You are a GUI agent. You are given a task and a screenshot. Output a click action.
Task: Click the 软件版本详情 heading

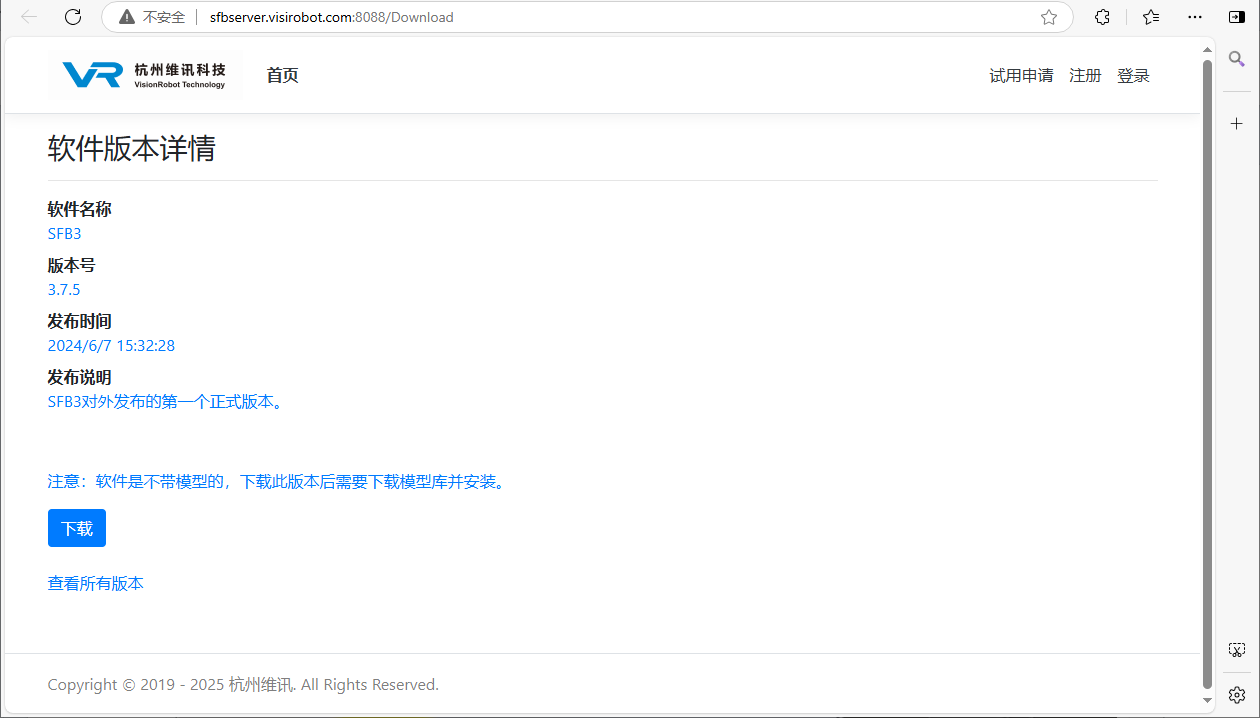[x=132, y=149]
